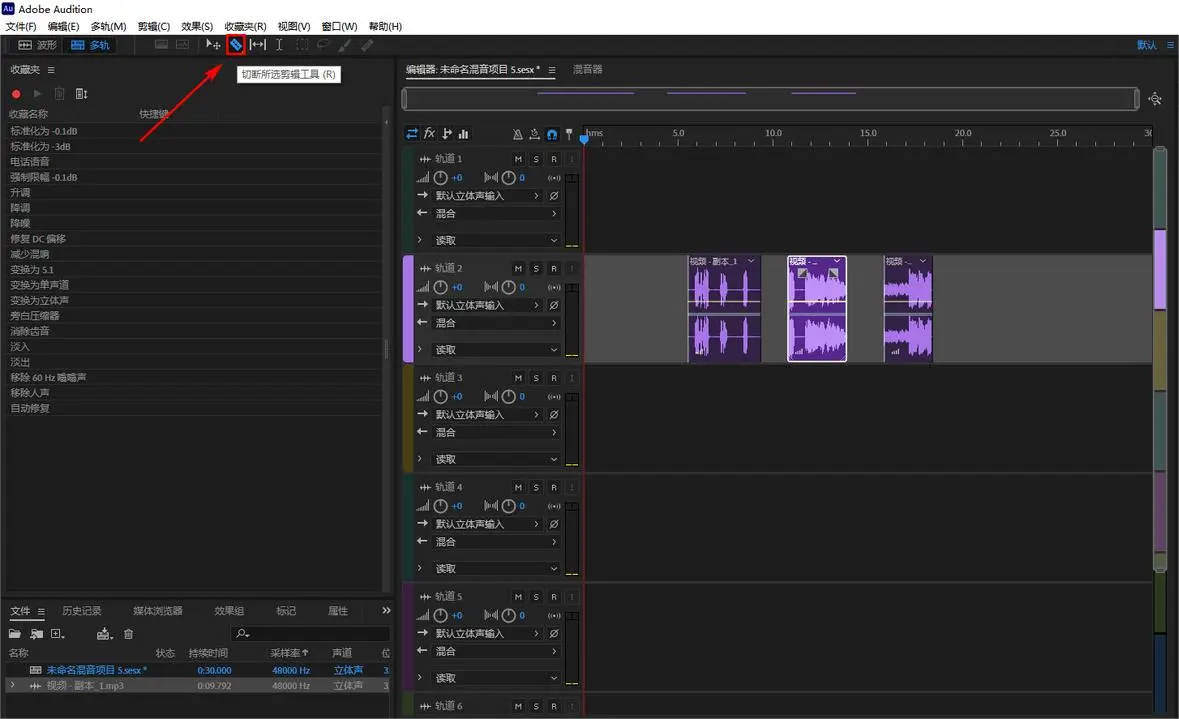Open 混合 output dropdown on 轨道 1
Image resolution: width=1179 pixels, height=719 pixels.
(x=496, y=214)
